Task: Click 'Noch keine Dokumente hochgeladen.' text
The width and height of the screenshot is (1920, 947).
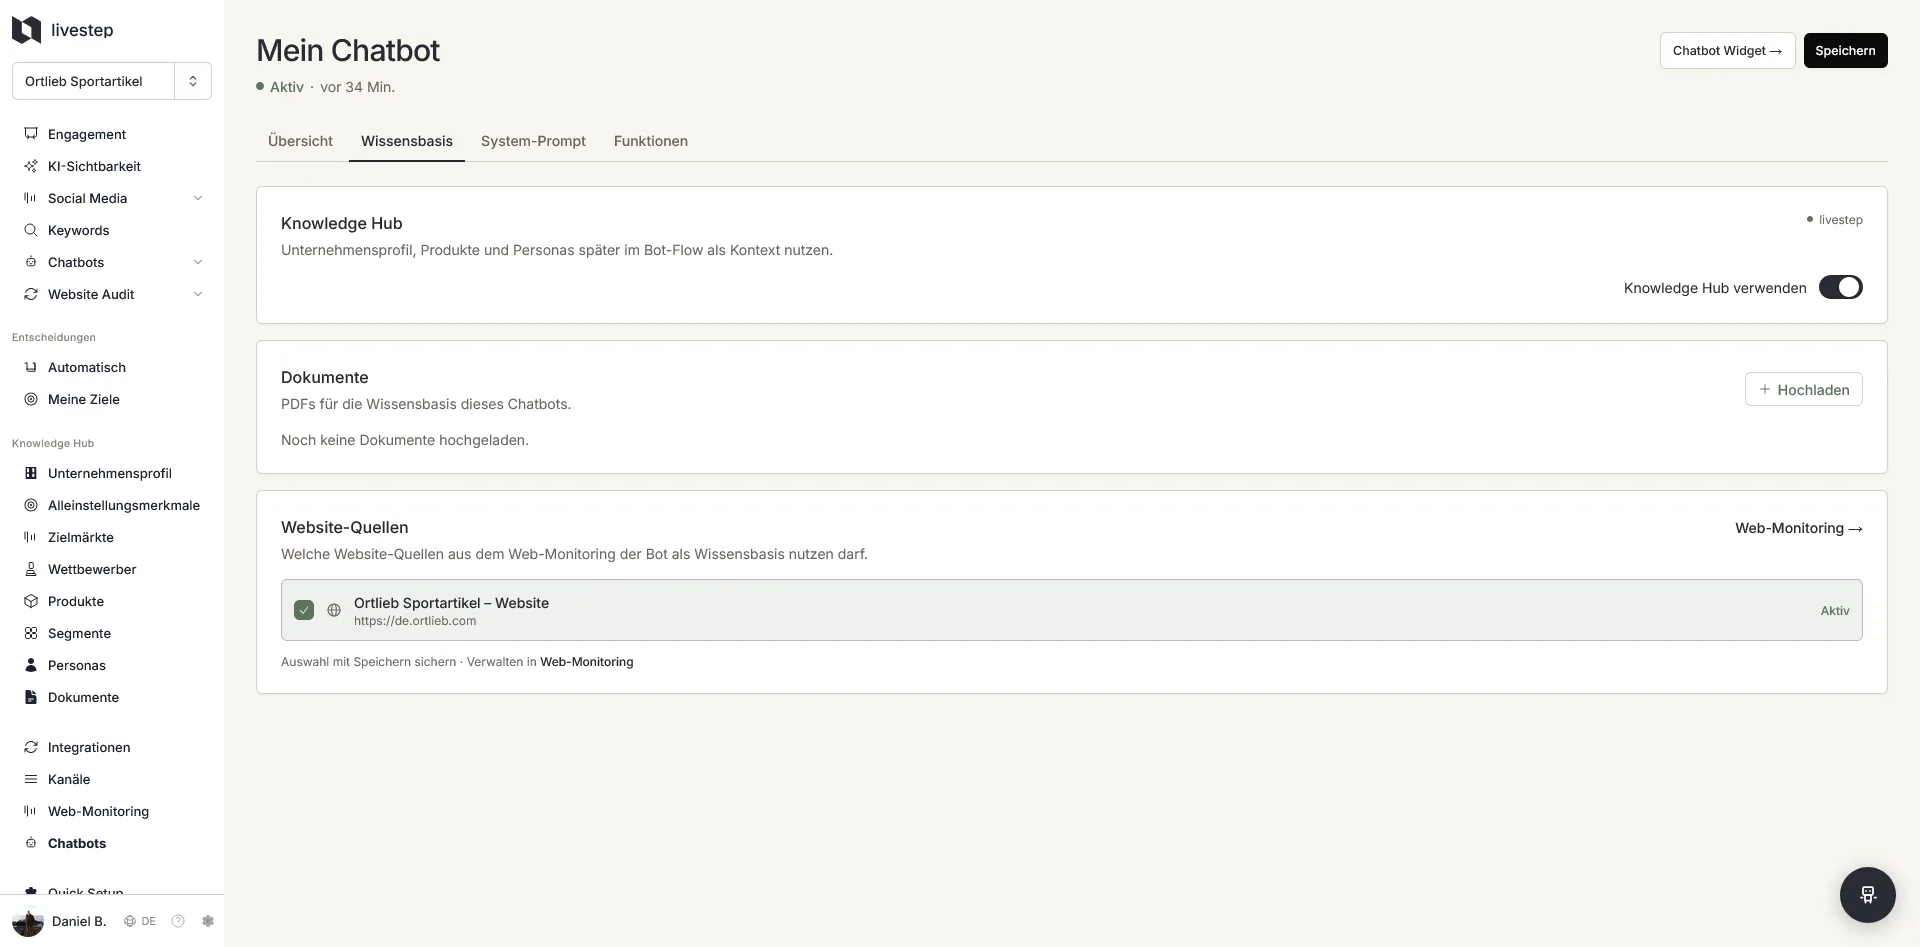Action: tap(405, 440)
